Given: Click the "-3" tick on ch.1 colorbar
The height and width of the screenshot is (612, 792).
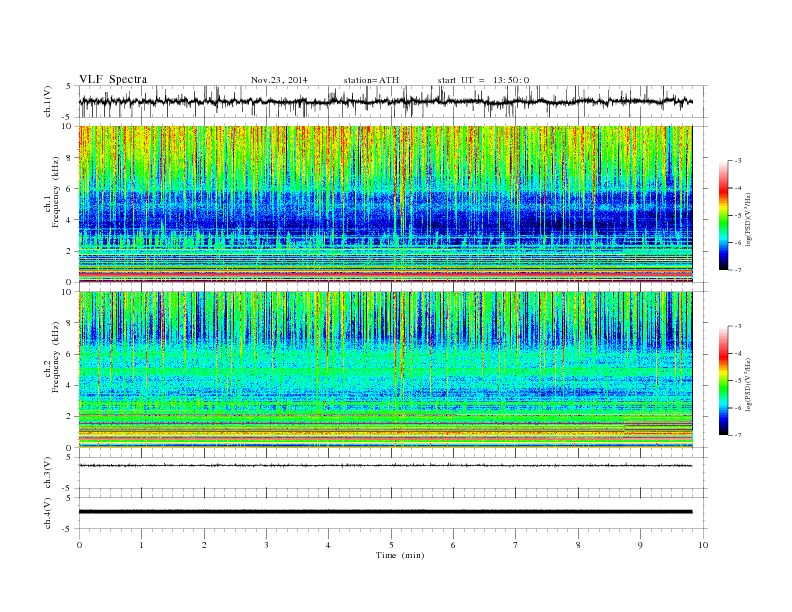Looking at the screenshot, I should pyautogui.click(x=738, y=161).
